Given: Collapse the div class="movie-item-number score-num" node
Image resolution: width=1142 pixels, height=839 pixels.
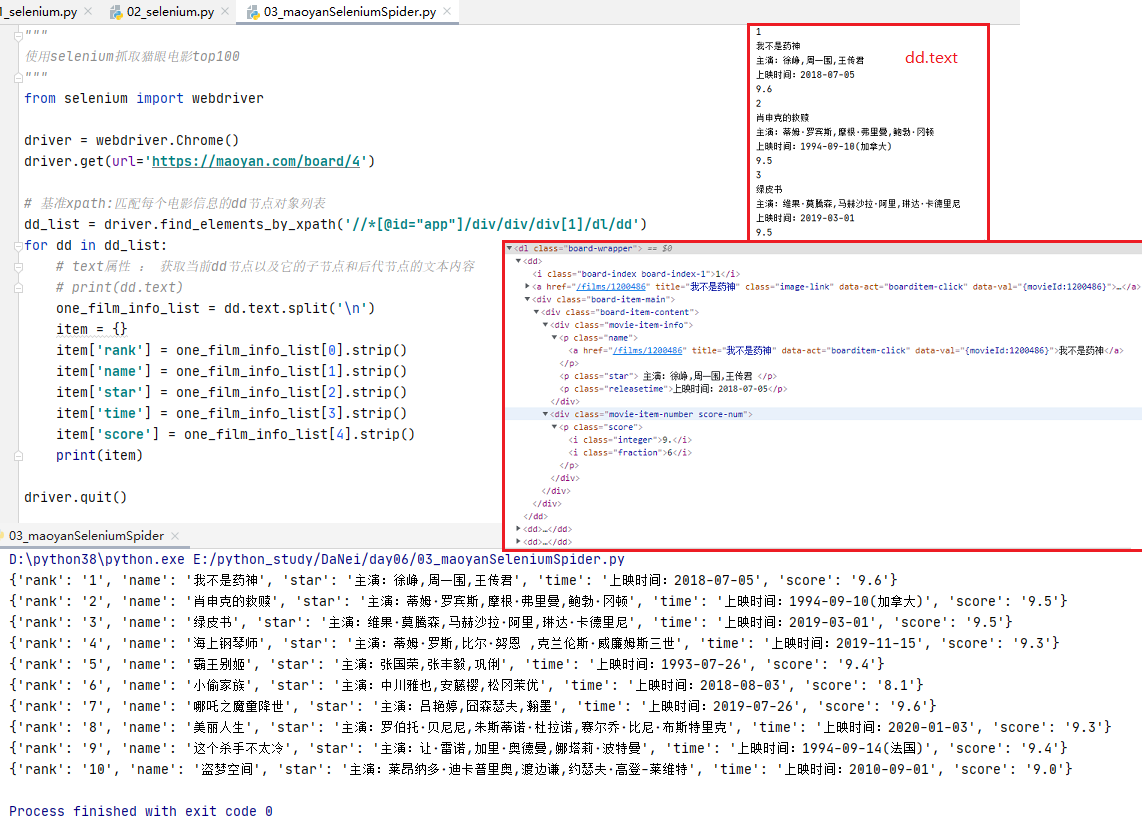Looking at the screenshot, I should tap(545, 414).
